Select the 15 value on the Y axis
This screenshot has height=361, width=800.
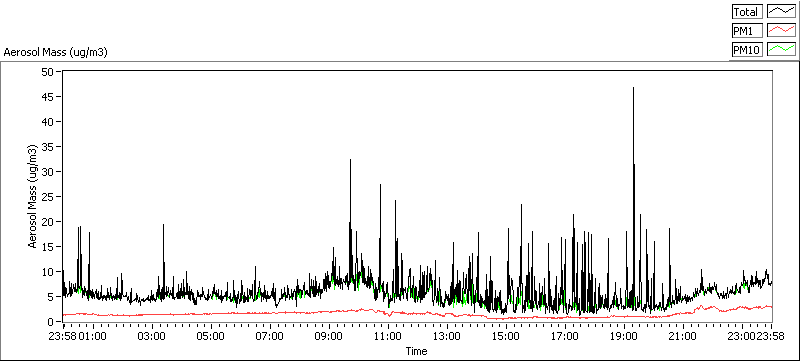(x=48, y=246)
